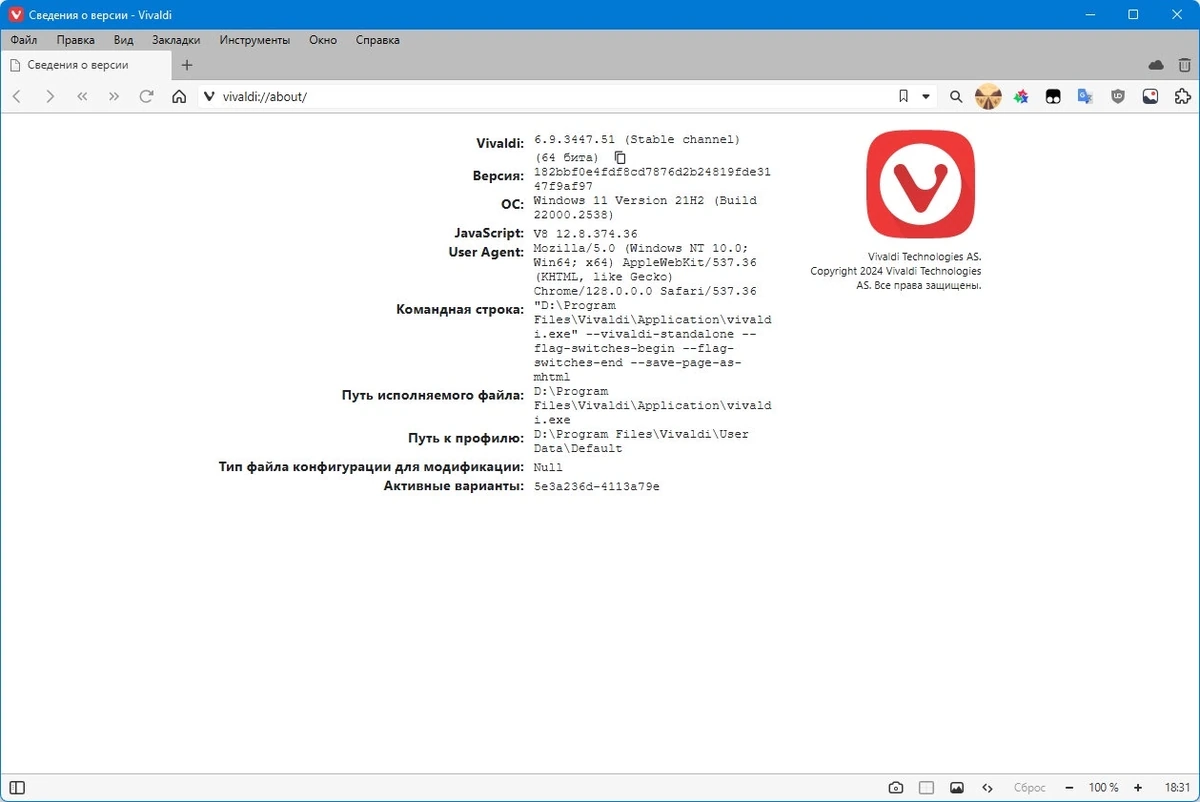1200x802 pixels.
Task: Open closed tabs trash can
Action: (1184, 65)
